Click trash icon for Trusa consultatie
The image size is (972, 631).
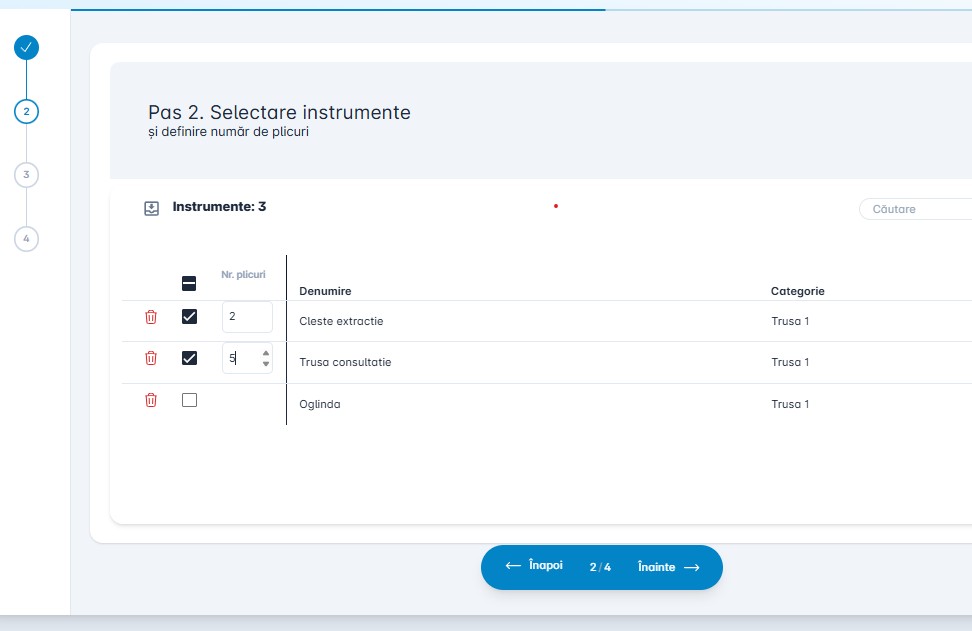pos(151,358)
